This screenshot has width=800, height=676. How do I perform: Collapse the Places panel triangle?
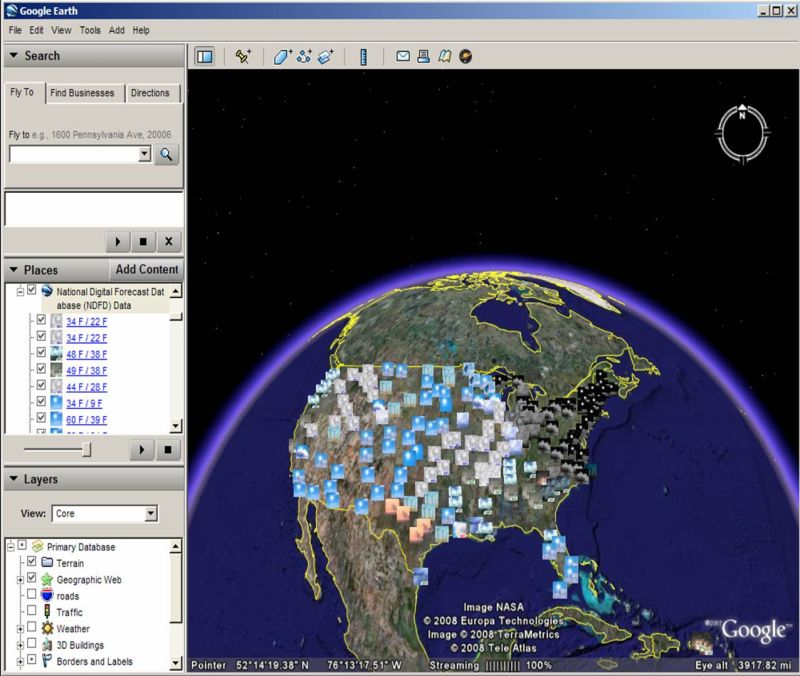[14, 269]
